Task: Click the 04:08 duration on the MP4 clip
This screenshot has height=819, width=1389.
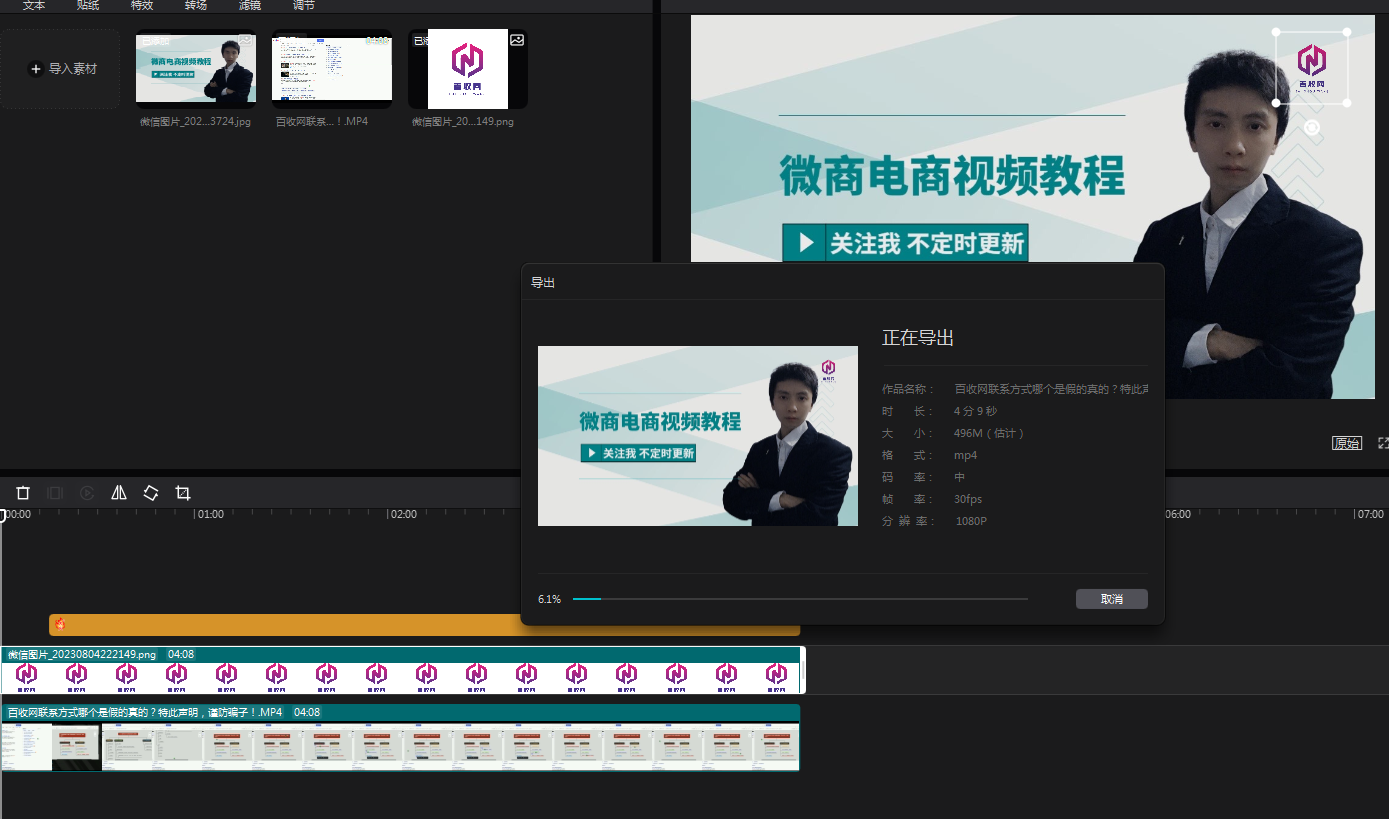Action: point(307,712)
